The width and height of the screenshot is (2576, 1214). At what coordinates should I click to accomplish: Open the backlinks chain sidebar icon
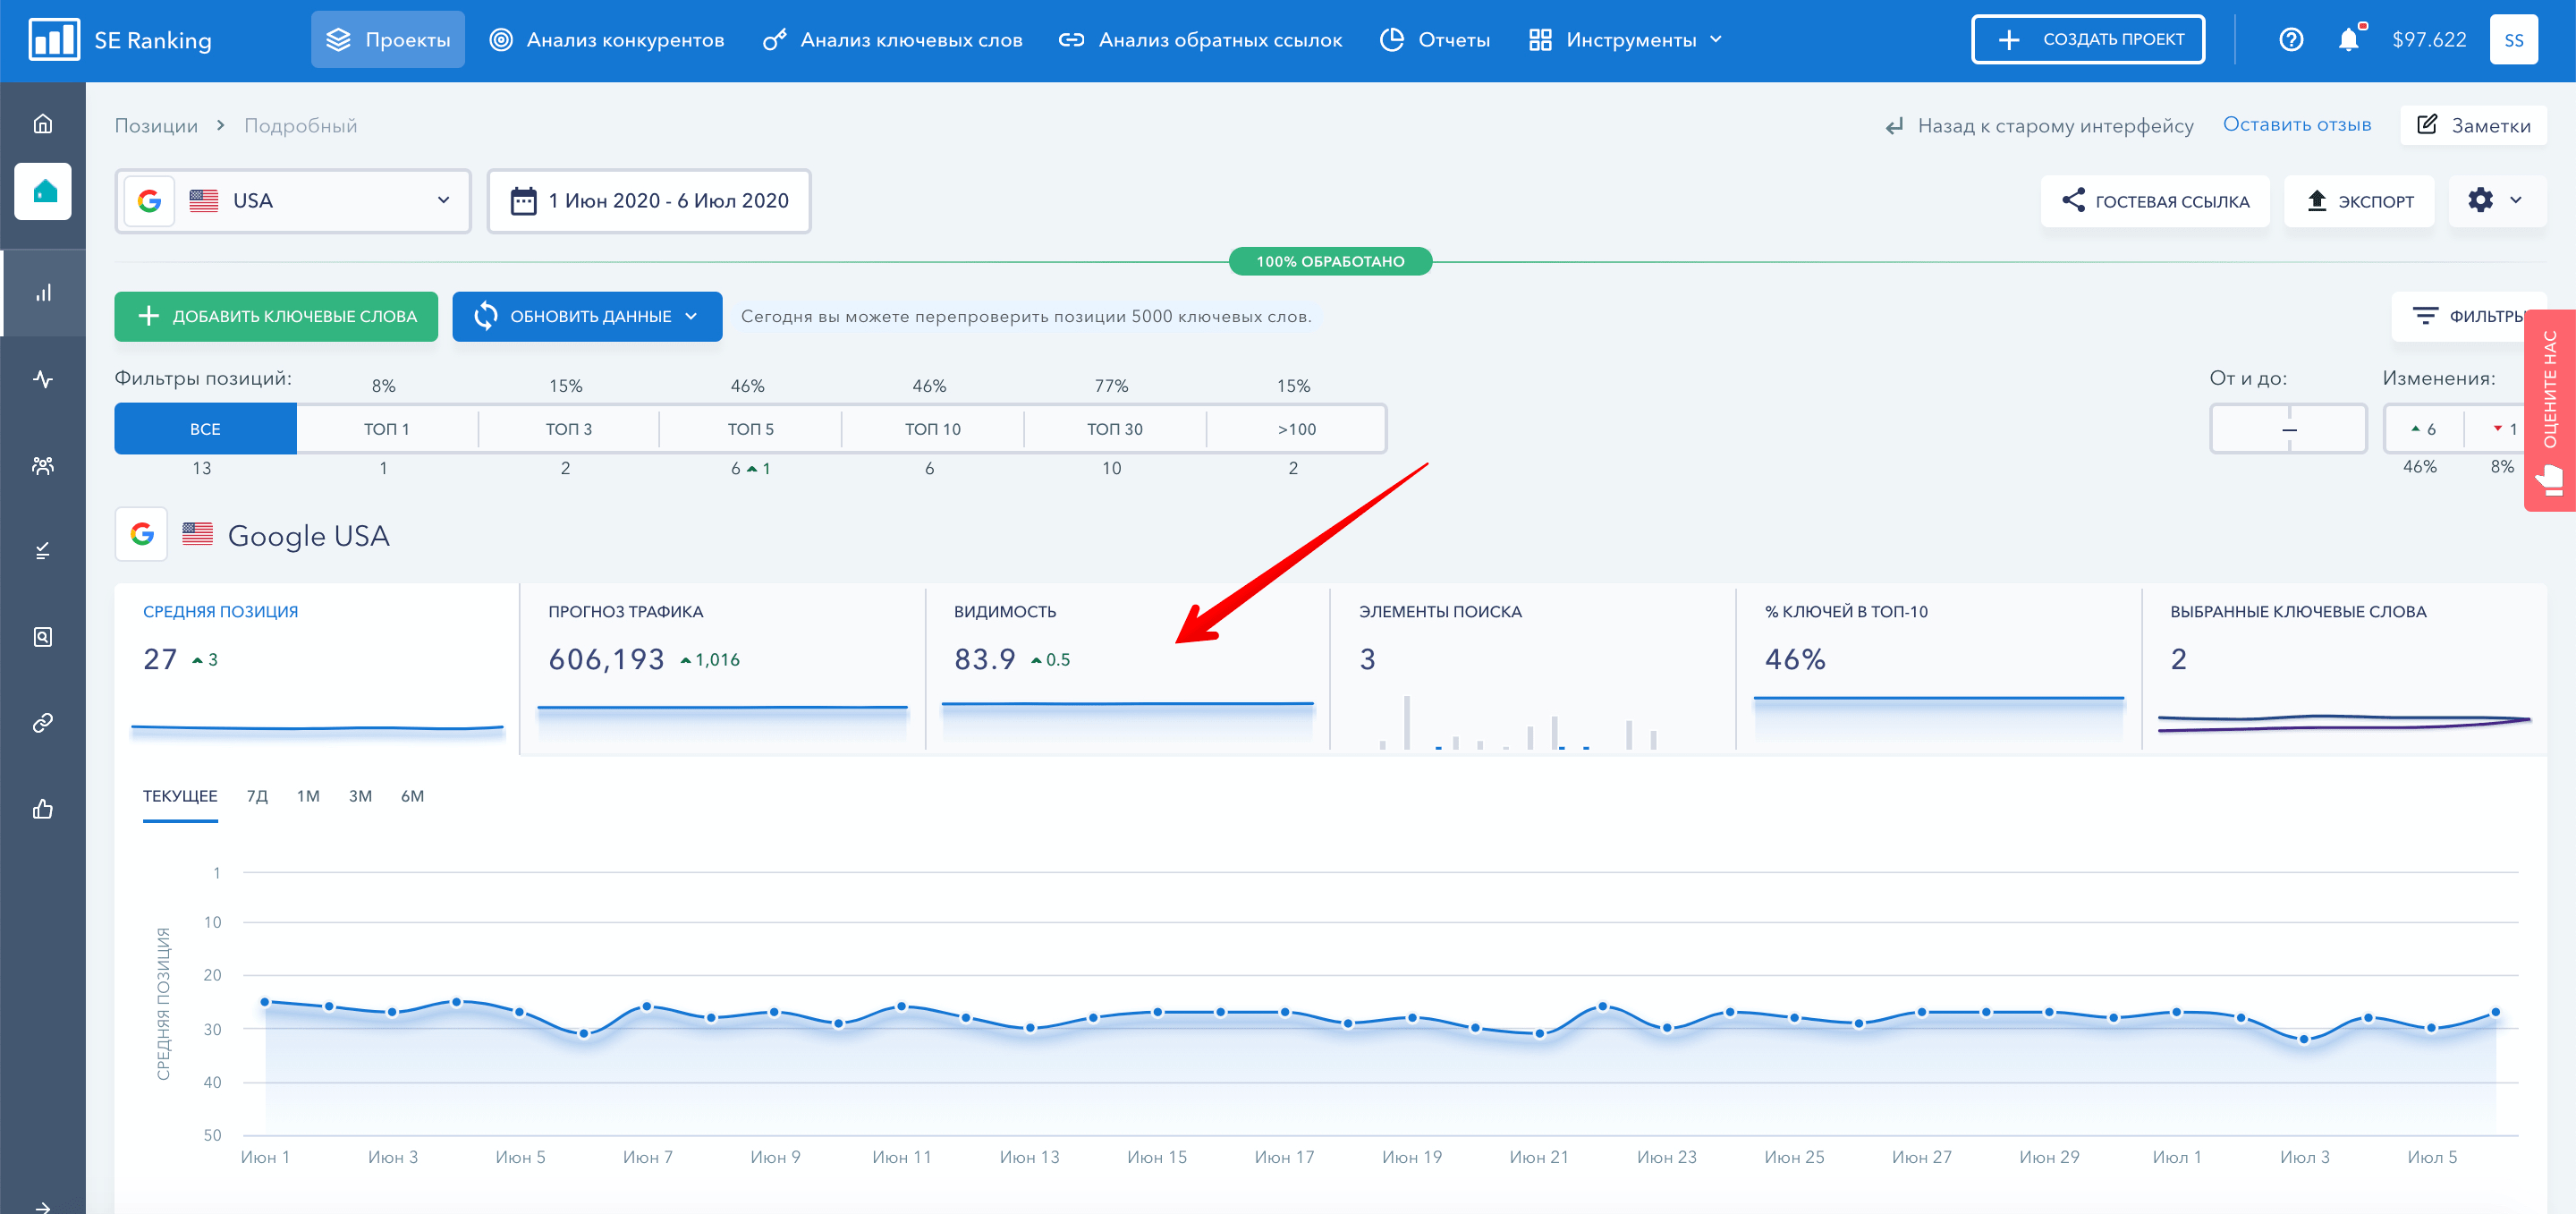43,723
